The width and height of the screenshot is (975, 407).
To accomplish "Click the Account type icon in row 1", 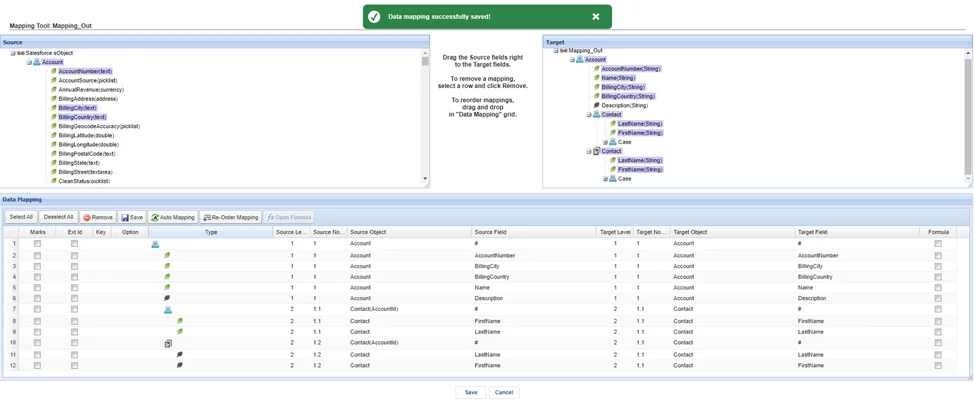I will click(155, 244).
